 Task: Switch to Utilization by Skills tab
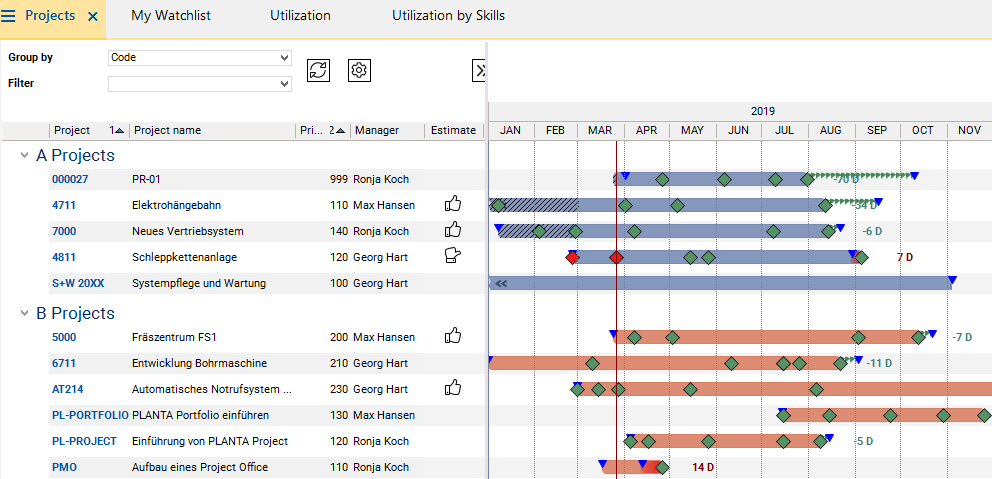coord(448,16)
